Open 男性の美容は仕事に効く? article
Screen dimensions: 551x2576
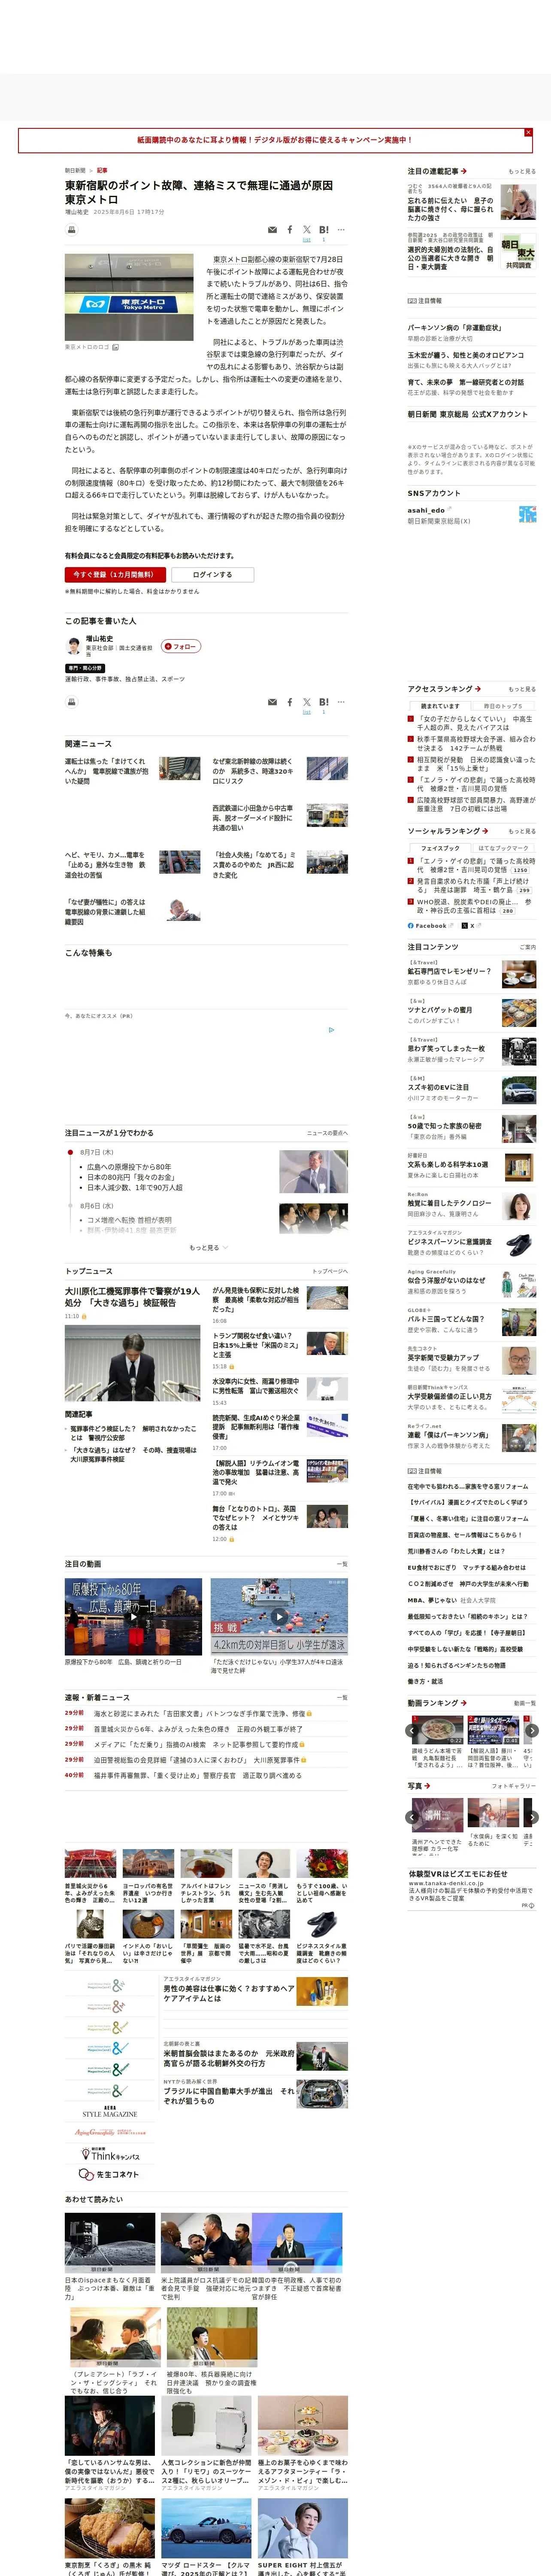pyautogui.click(x=229, y=1993)
